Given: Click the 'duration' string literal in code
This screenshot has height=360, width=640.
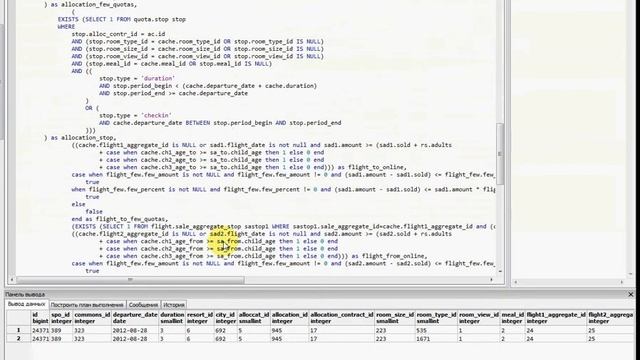Looking at the screenshot, I should coord(158,78).
